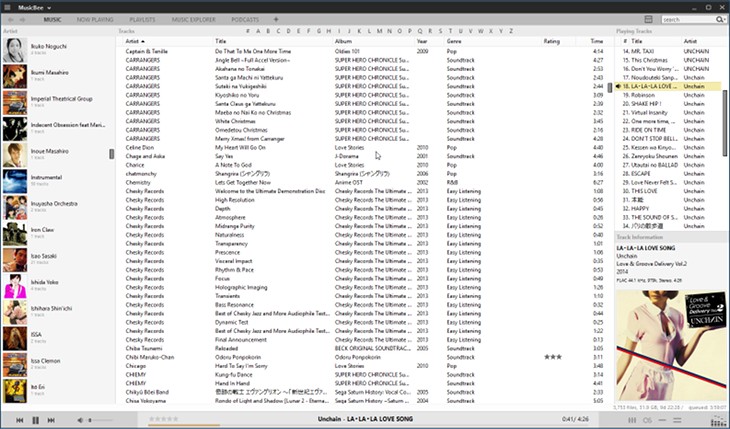Image resolution: width=730 pixels, height=429 pixels.
Task: Sort tracks by the Rating column header
Action: [x=559, y=41]
